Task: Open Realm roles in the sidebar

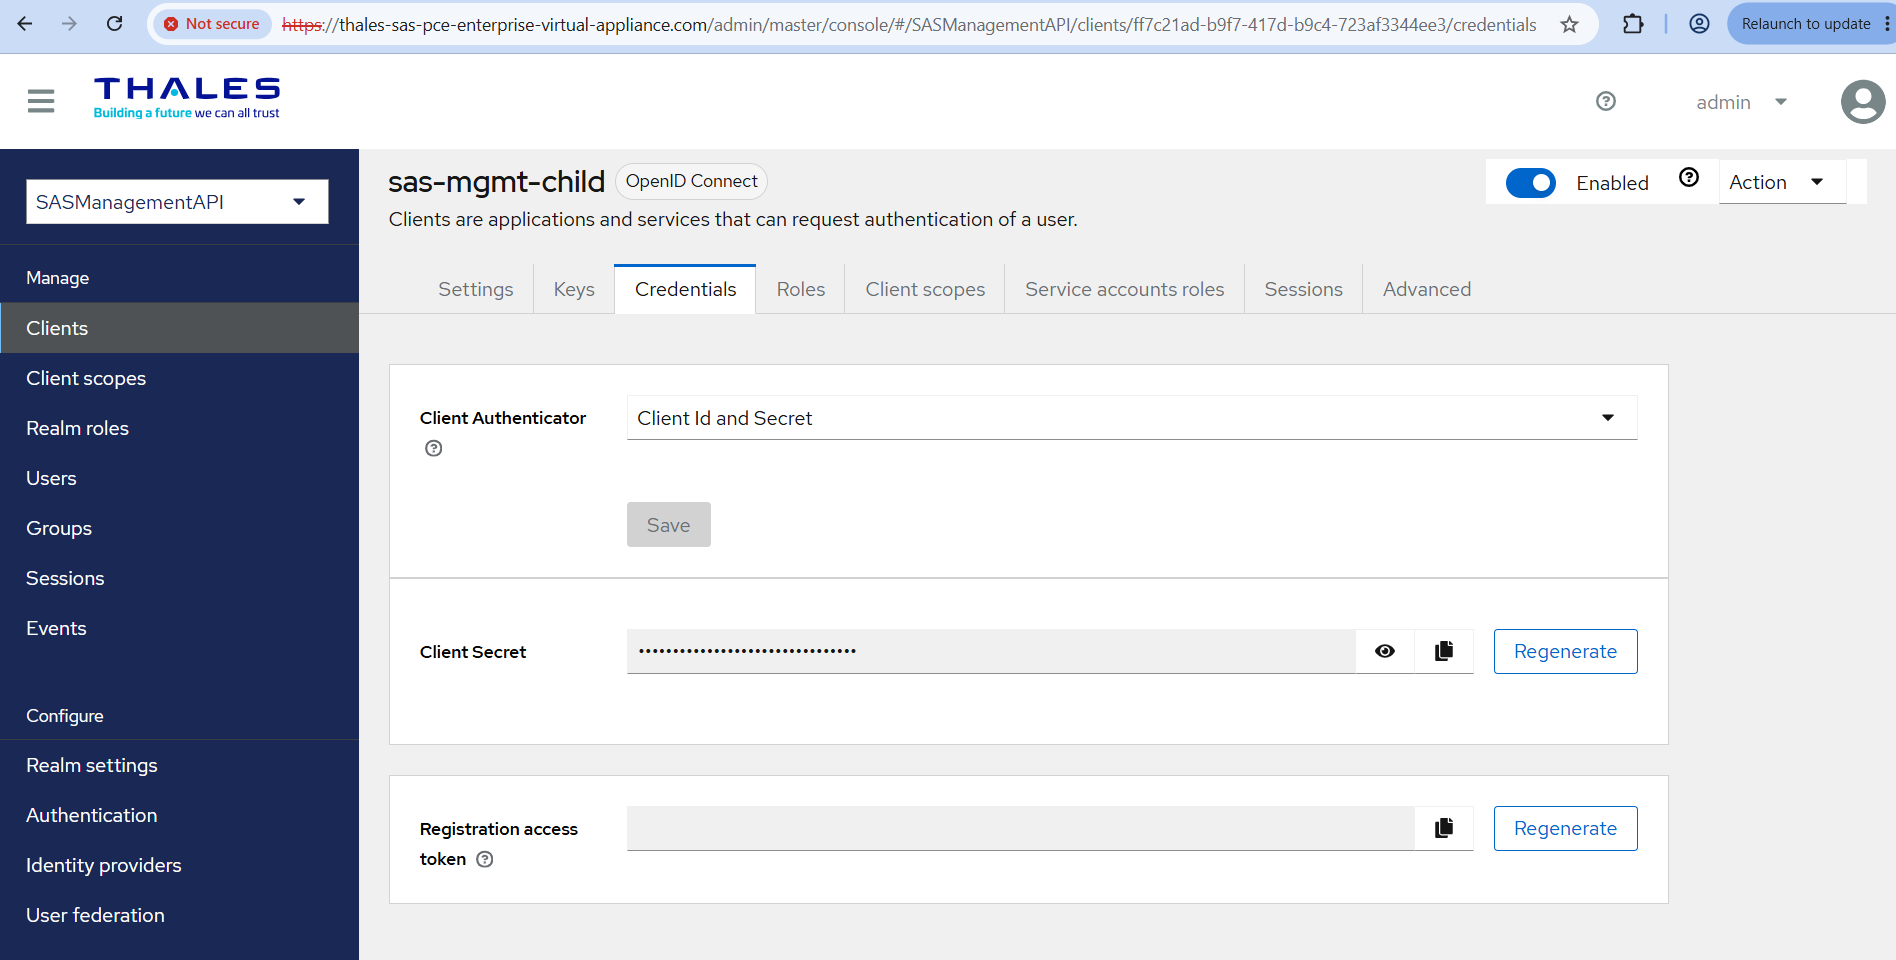Action: (x=180, y=428)
